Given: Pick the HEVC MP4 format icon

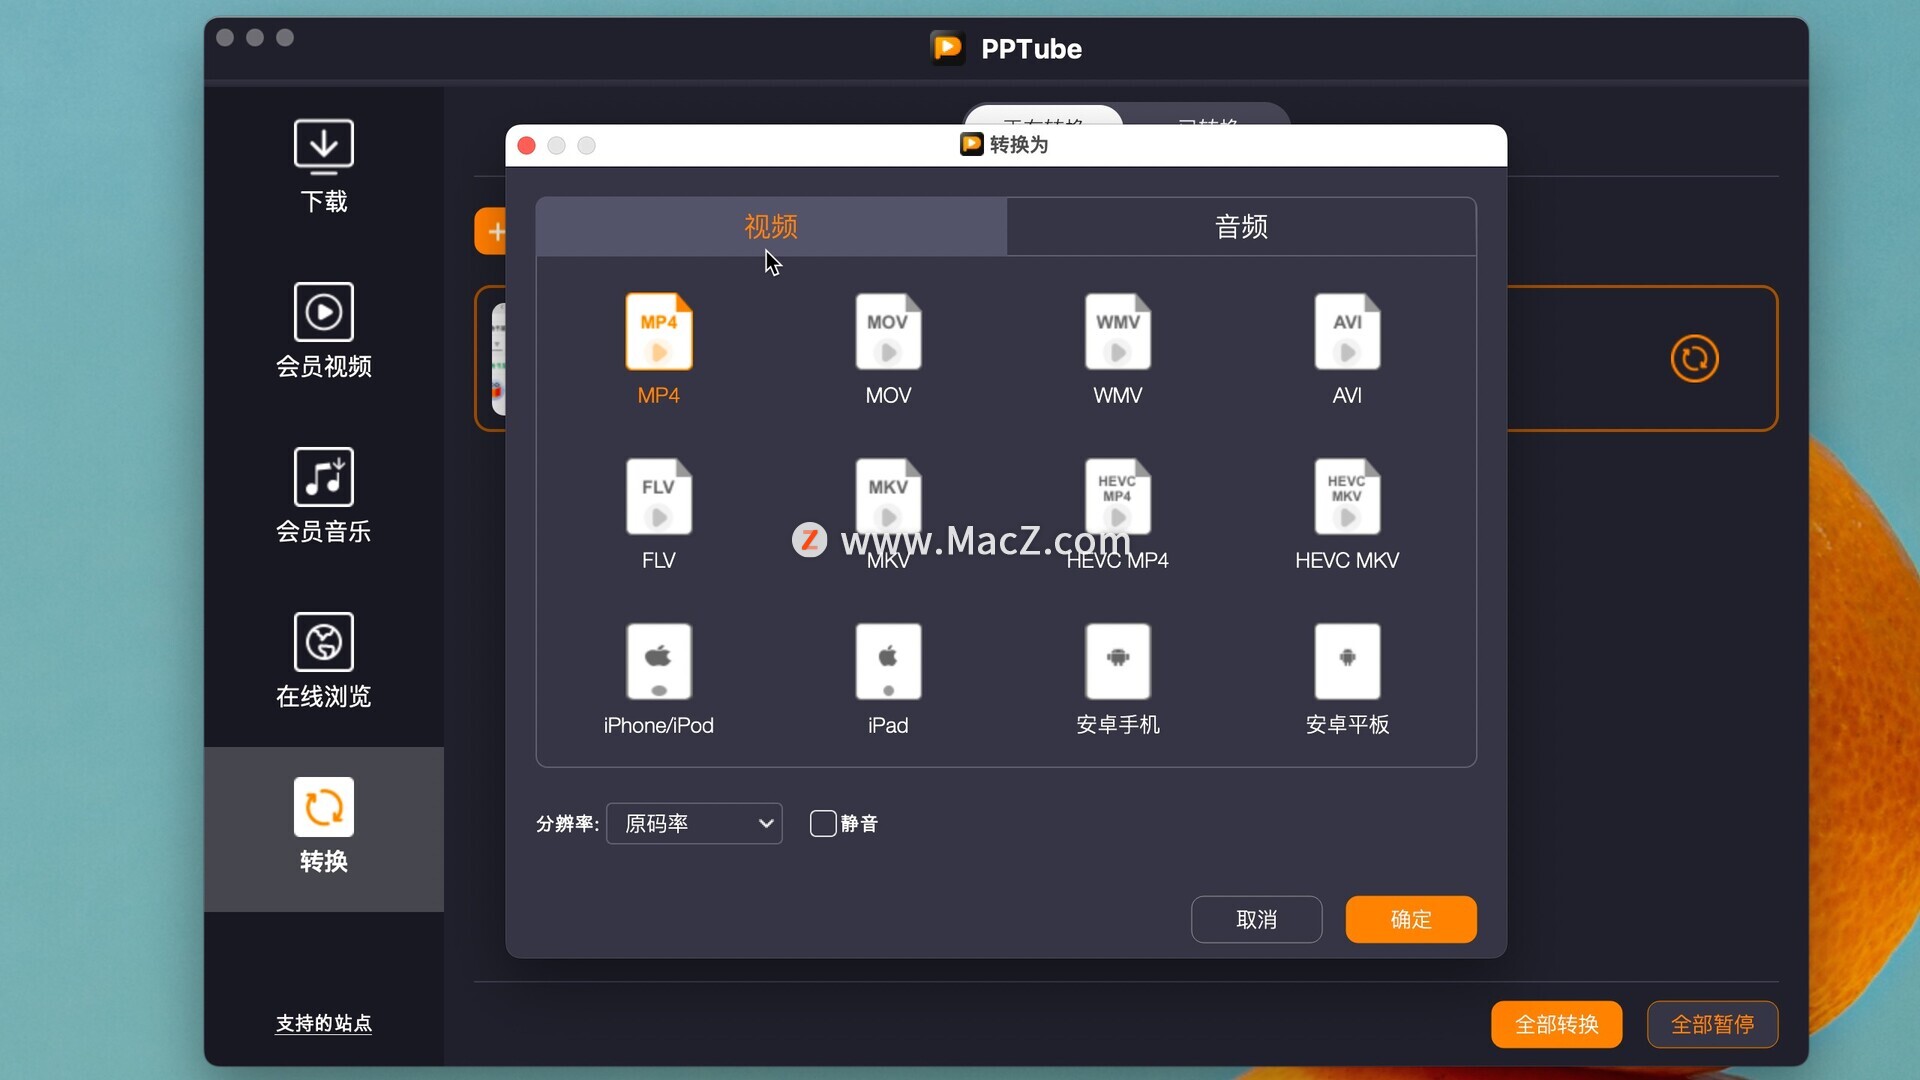Looking at the screenshot, I should 1117,497.
